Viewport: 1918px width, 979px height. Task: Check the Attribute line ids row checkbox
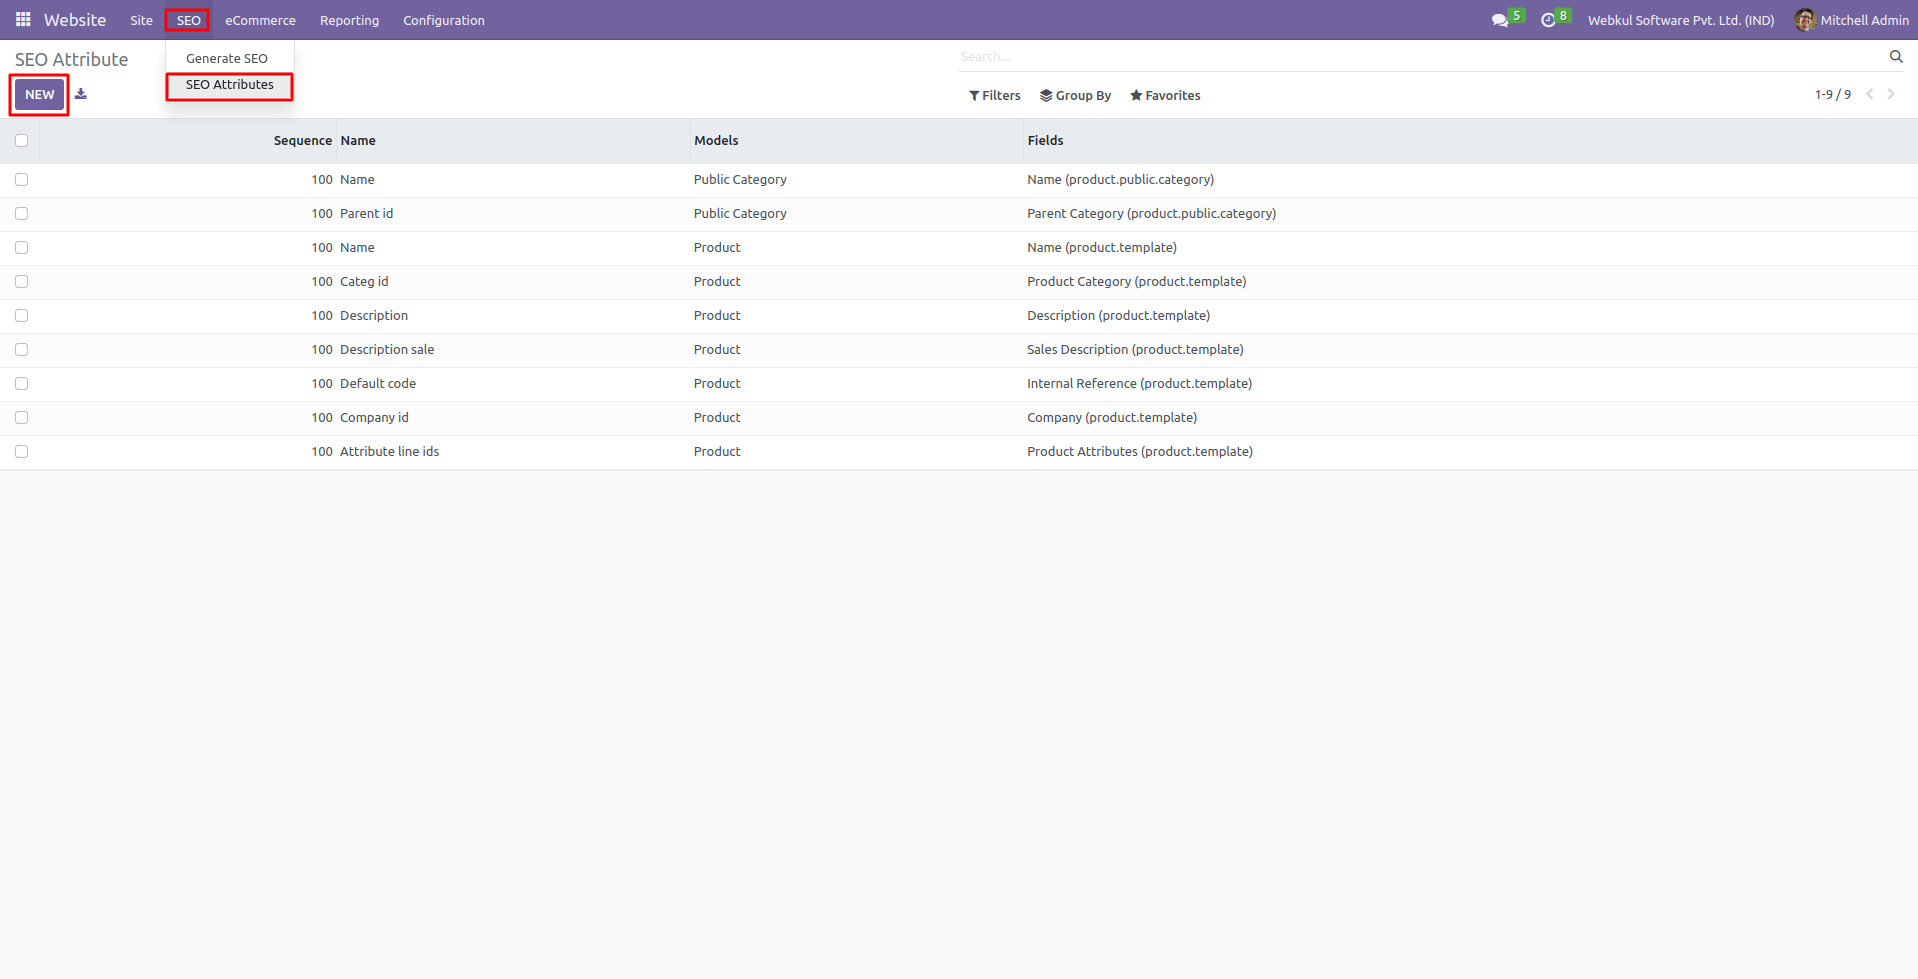click(x=22, y=452)
